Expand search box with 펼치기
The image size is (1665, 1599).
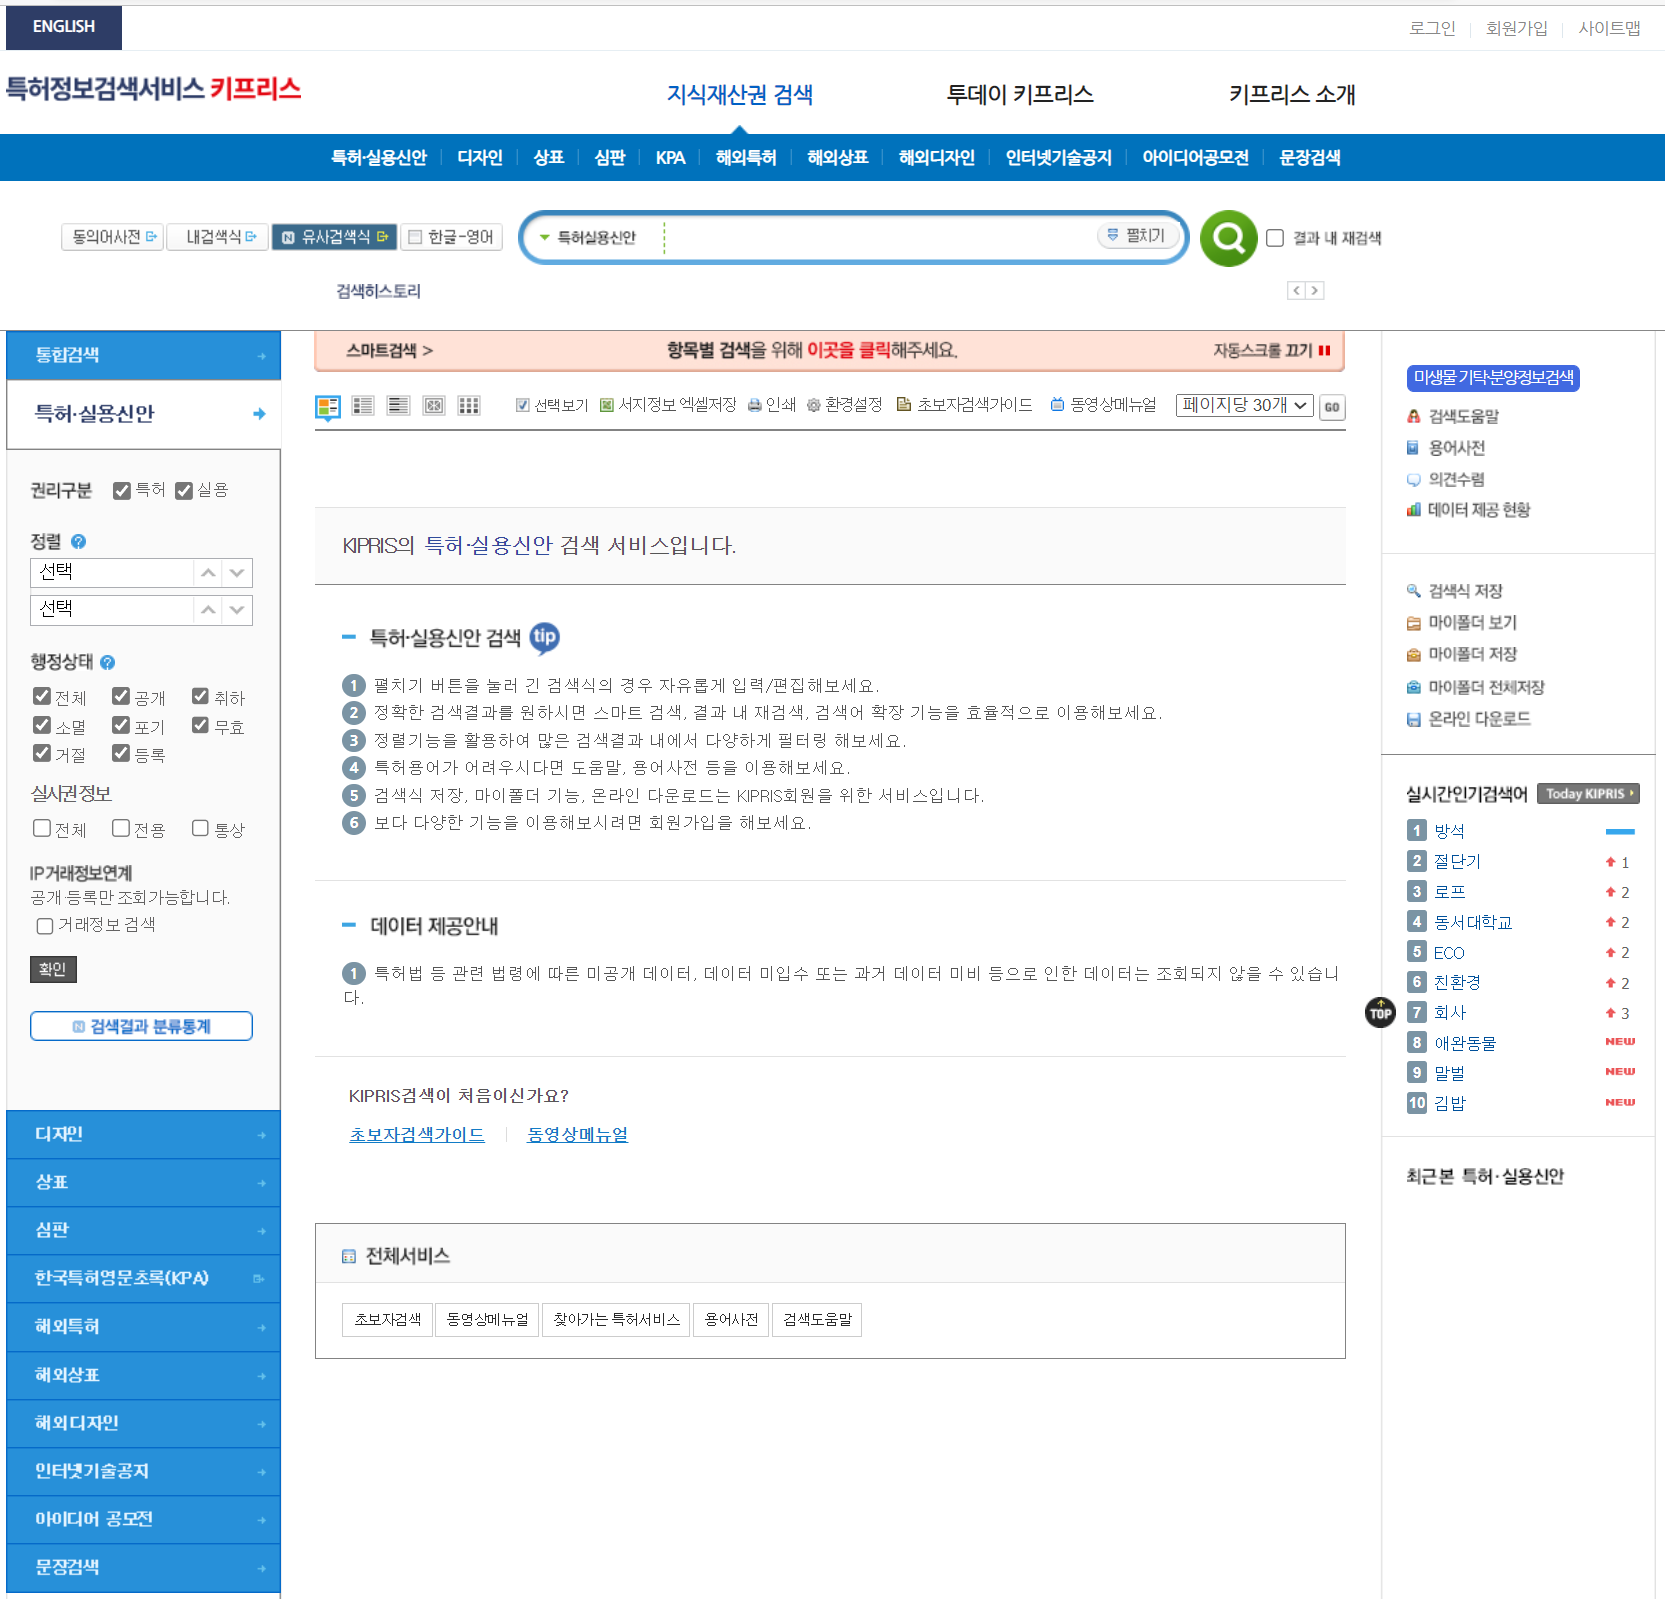[x=1138, y=235]
